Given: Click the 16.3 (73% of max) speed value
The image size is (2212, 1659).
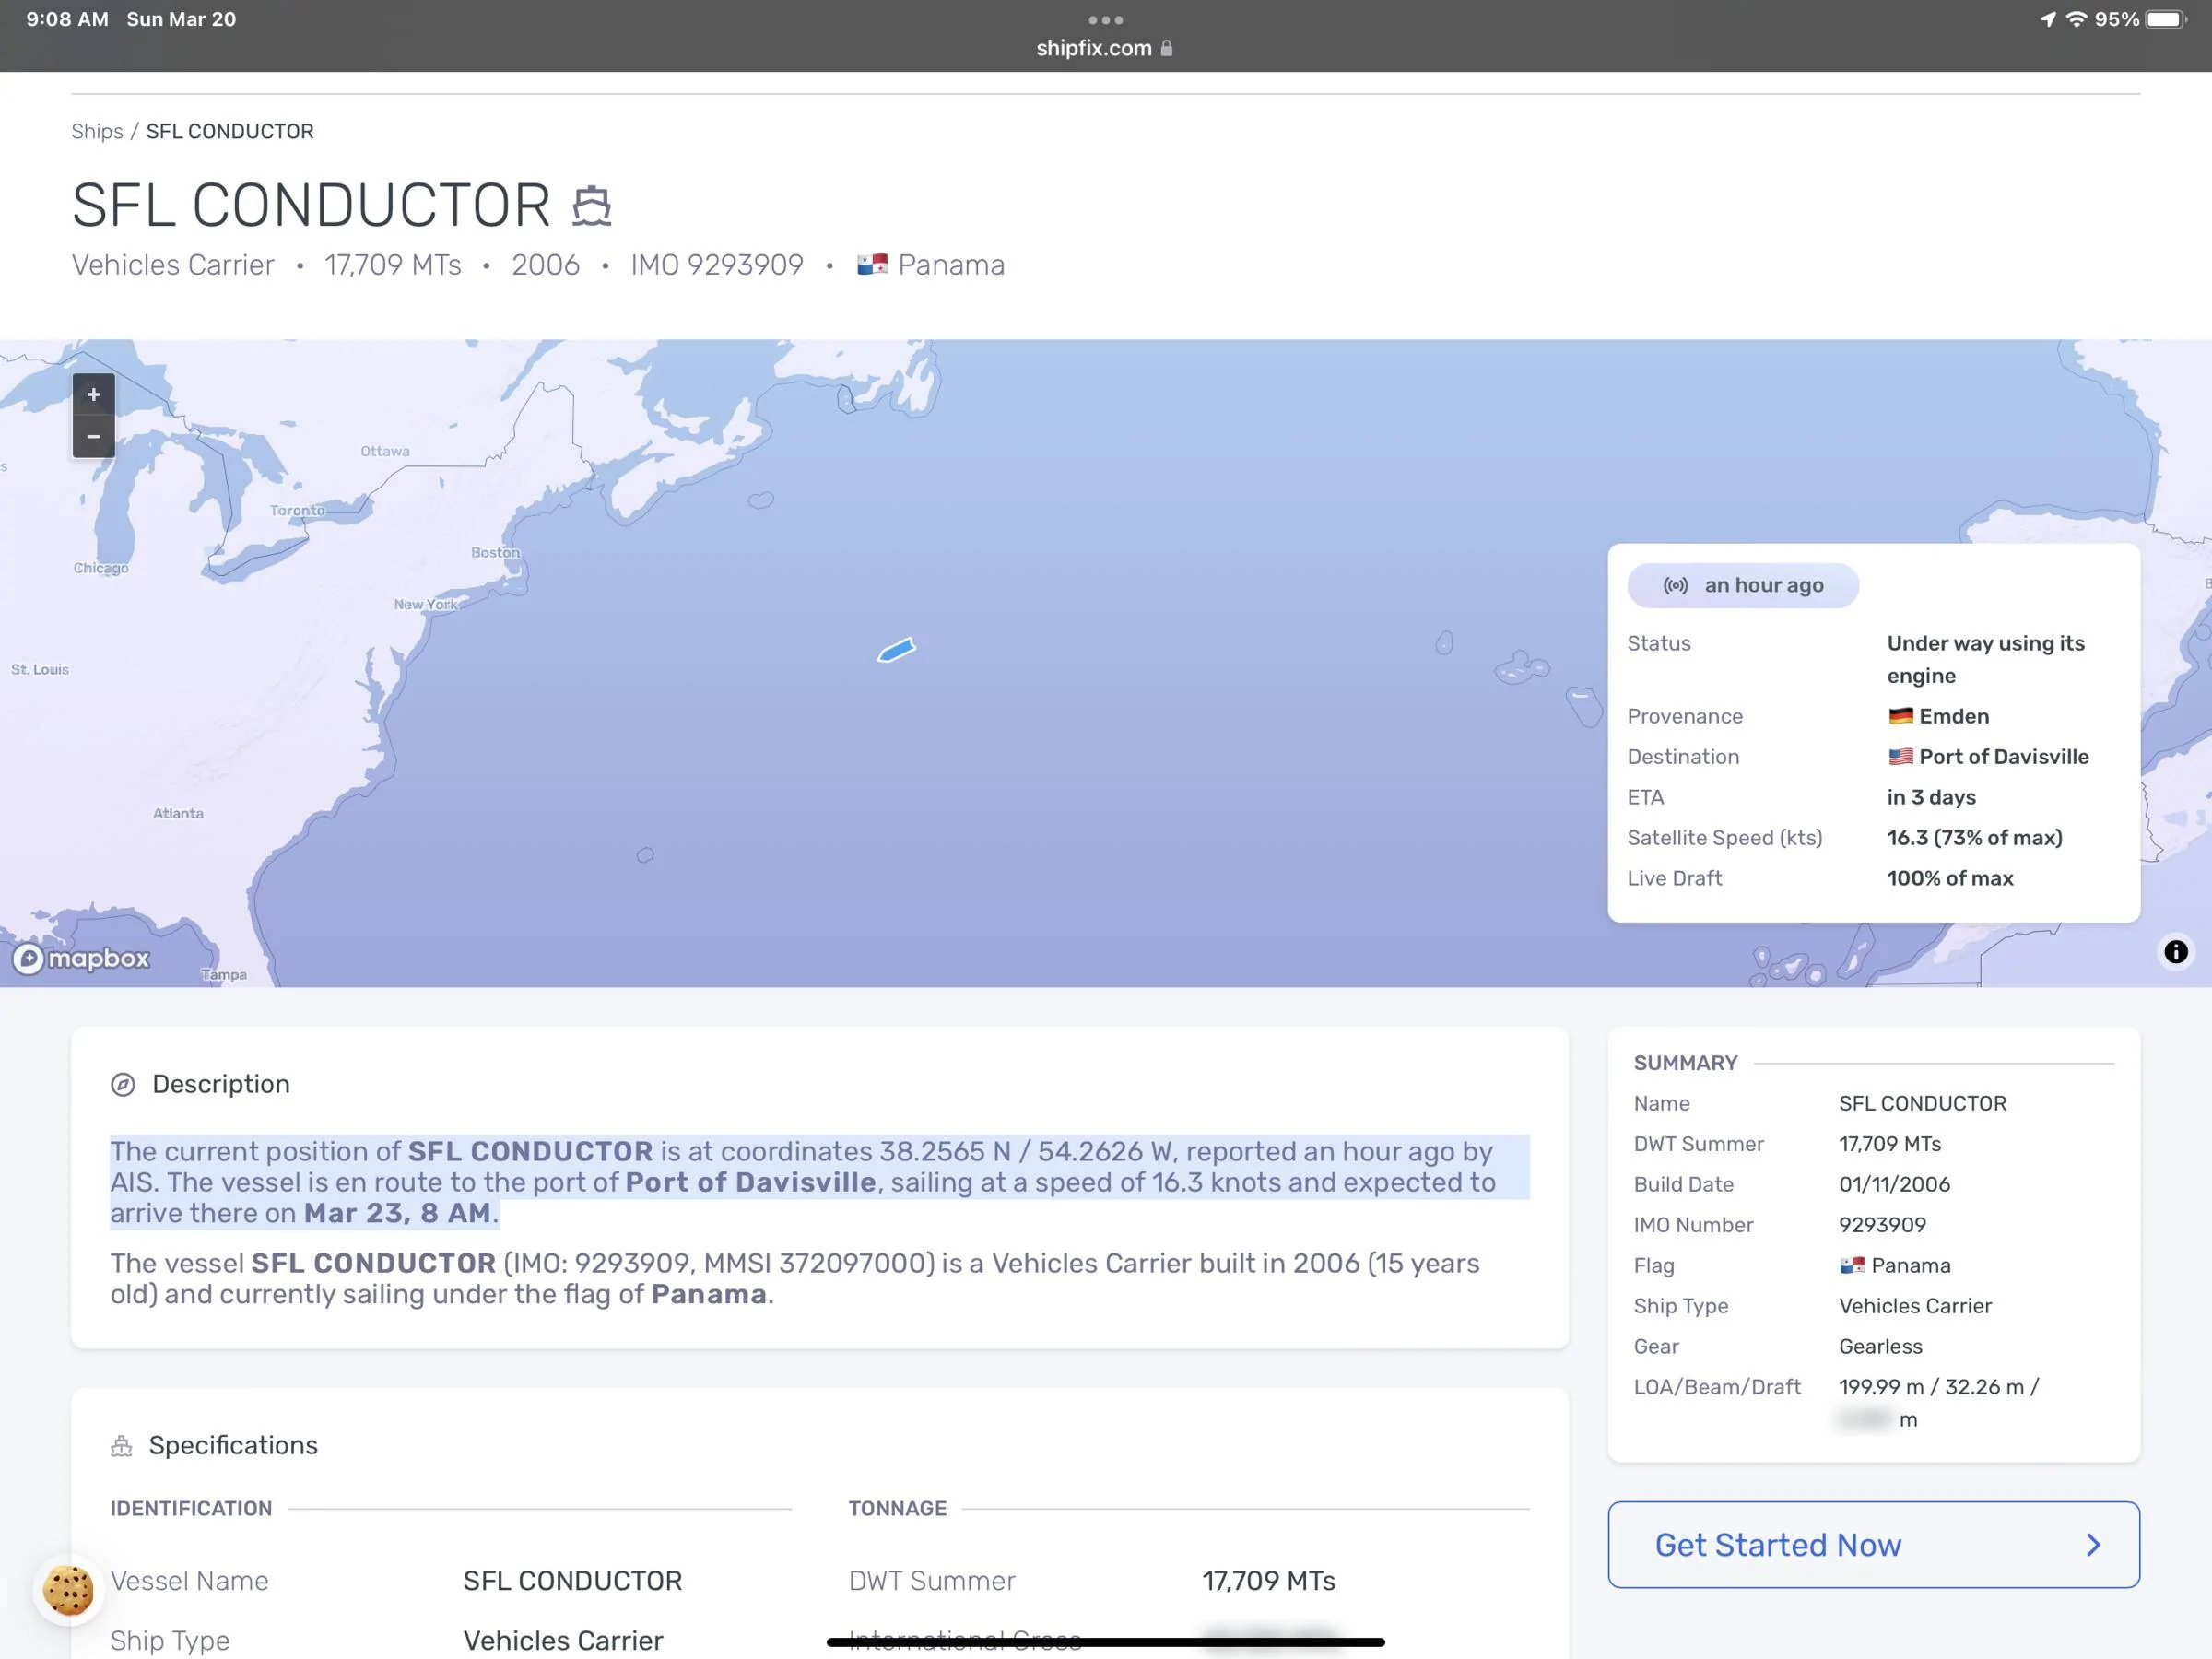Looking at the screenshot, I should coord(1974,838).
